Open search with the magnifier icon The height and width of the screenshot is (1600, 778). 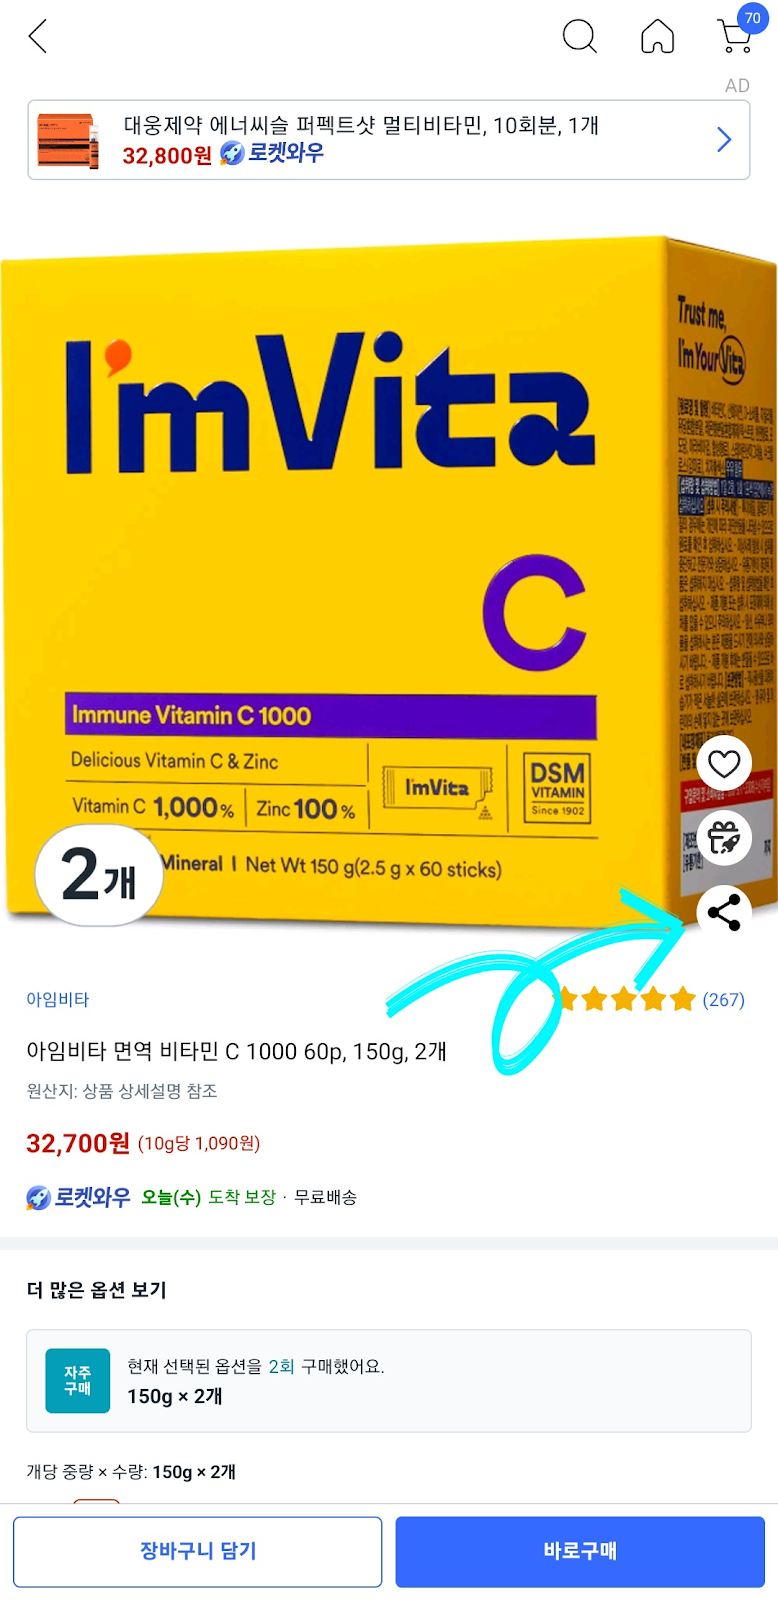pyautogui.click(x=579, y=37)
